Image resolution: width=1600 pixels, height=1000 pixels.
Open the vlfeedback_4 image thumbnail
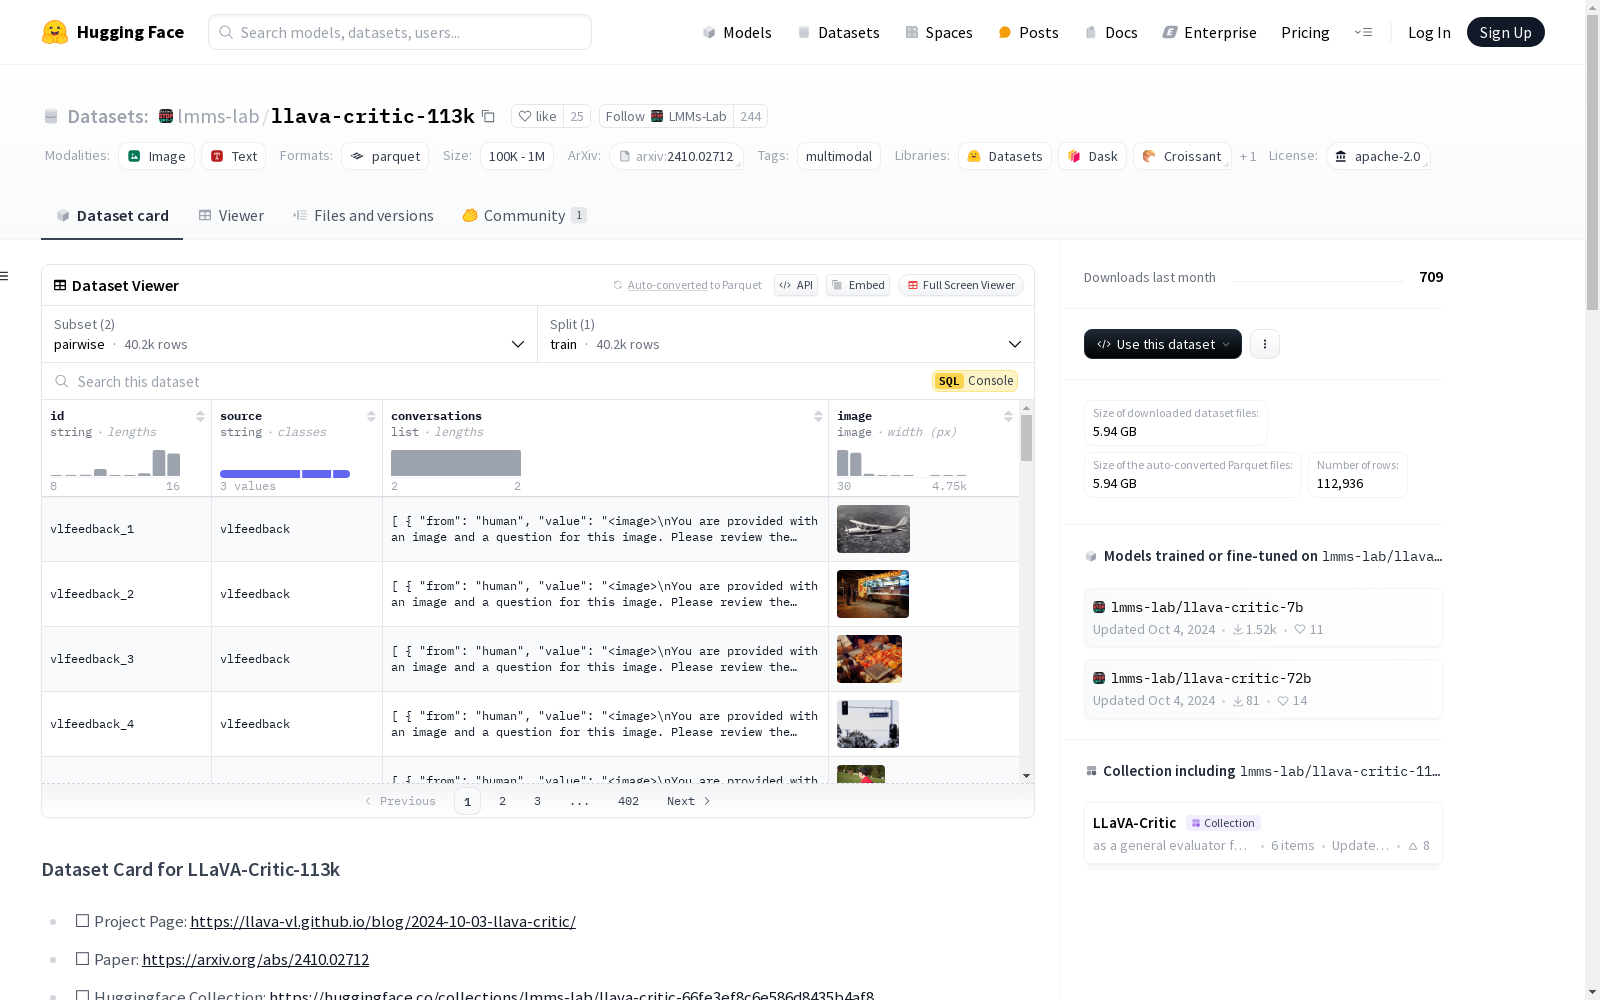[x=868, y=724]
